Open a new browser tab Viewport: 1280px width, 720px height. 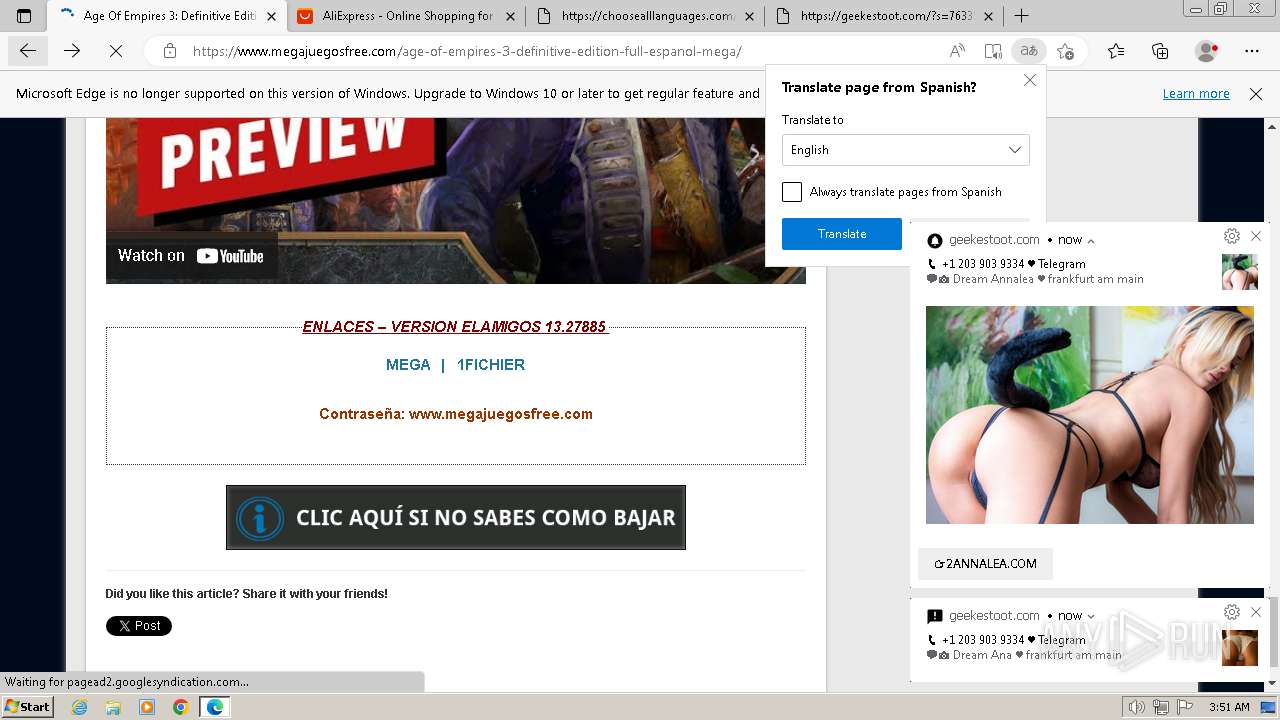1021,16
